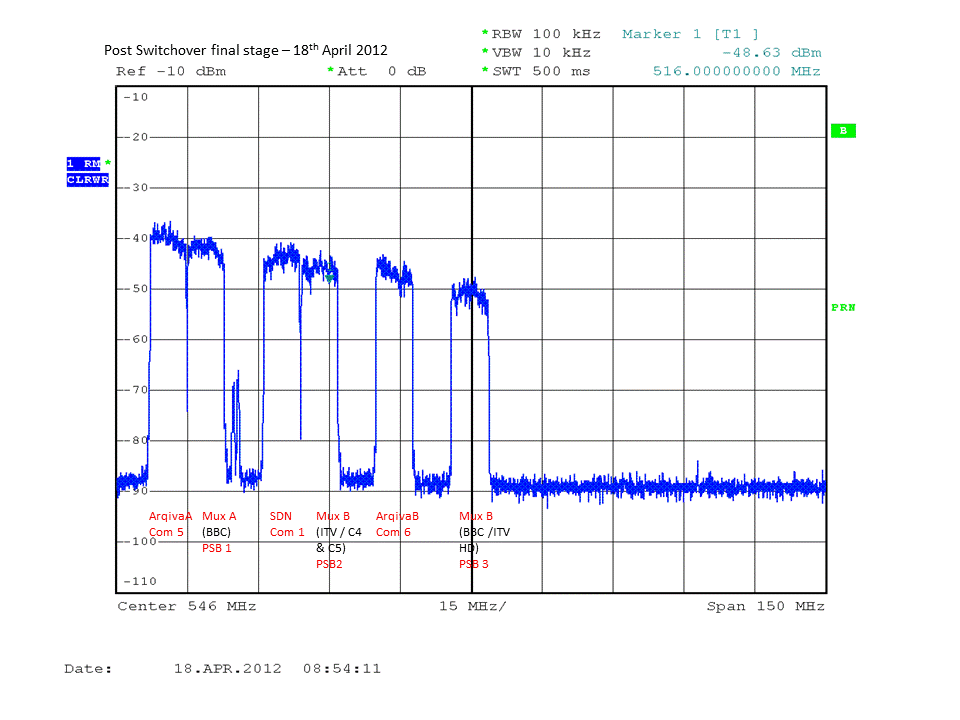Open the Center 546 MHz frequency entry

coord(189,605)
